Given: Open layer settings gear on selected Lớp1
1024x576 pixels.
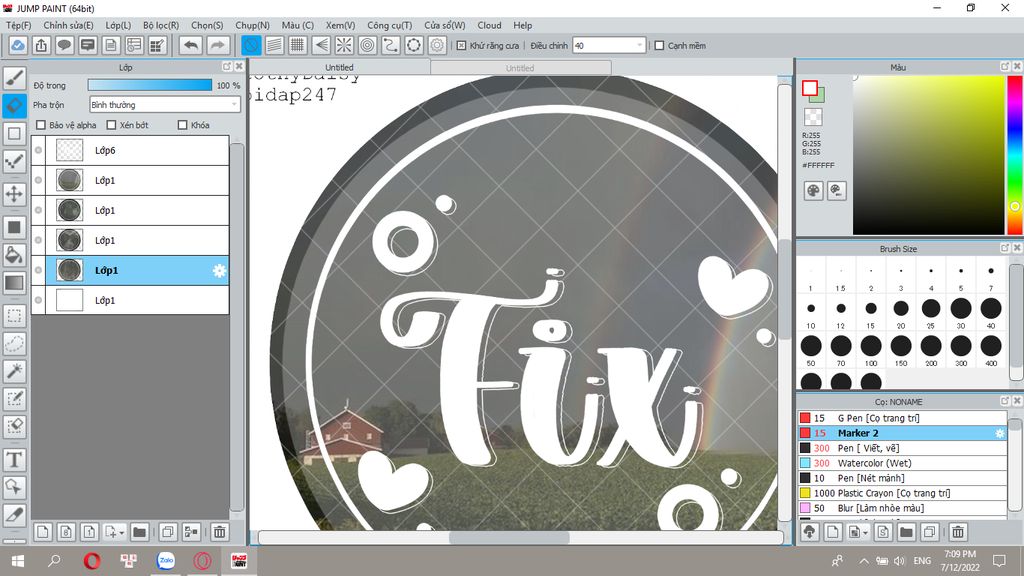Looking at the screenshot, I should click(x=219, y=270).
